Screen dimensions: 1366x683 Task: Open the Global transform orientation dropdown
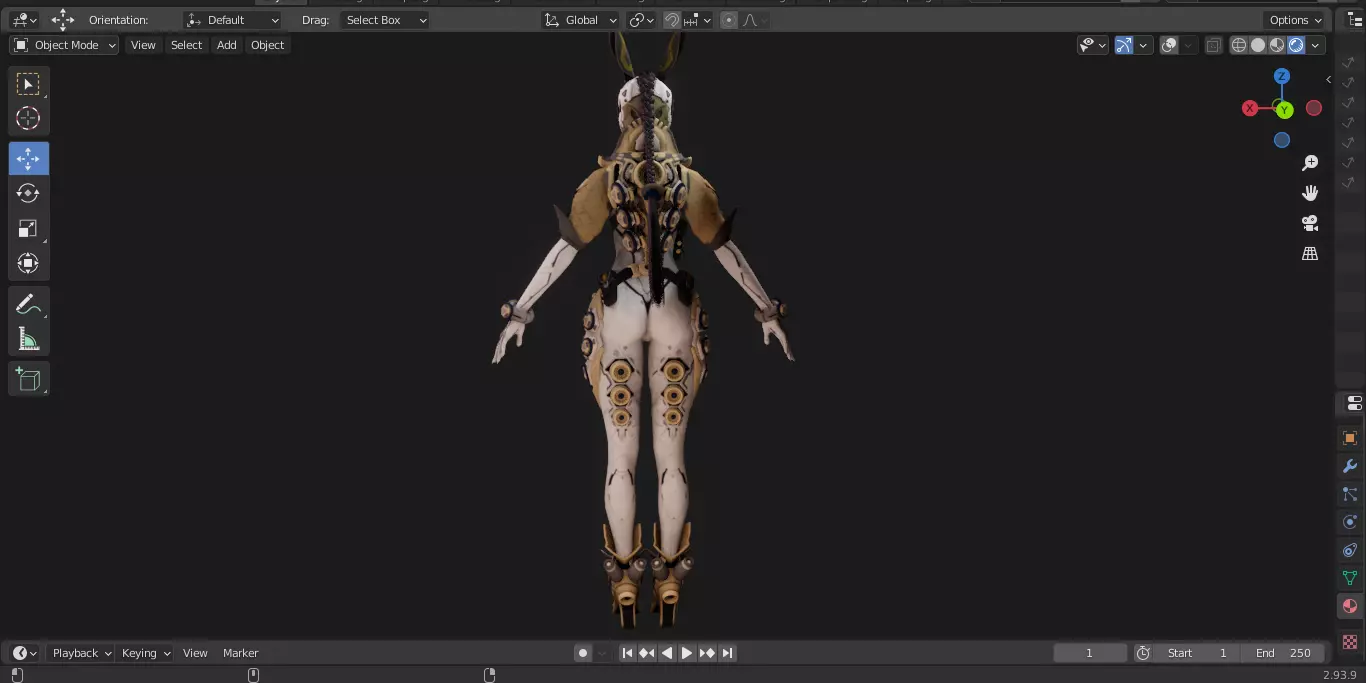click(x=581, y=20)
